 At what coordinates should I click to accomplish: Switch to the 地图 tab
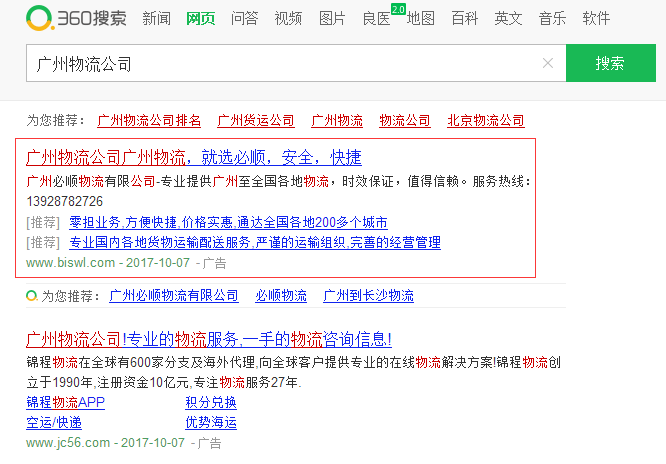pos(420,18)
